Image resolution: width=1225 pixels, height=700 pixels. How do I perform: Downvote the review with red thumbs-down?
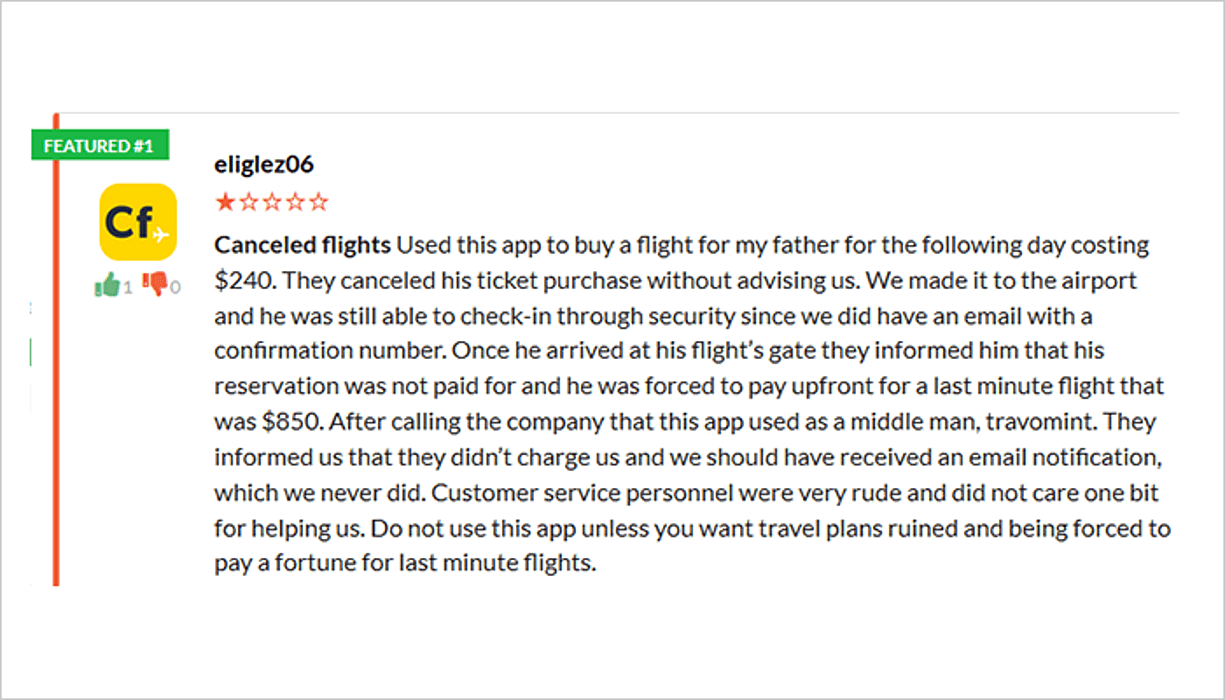point(155,285)
